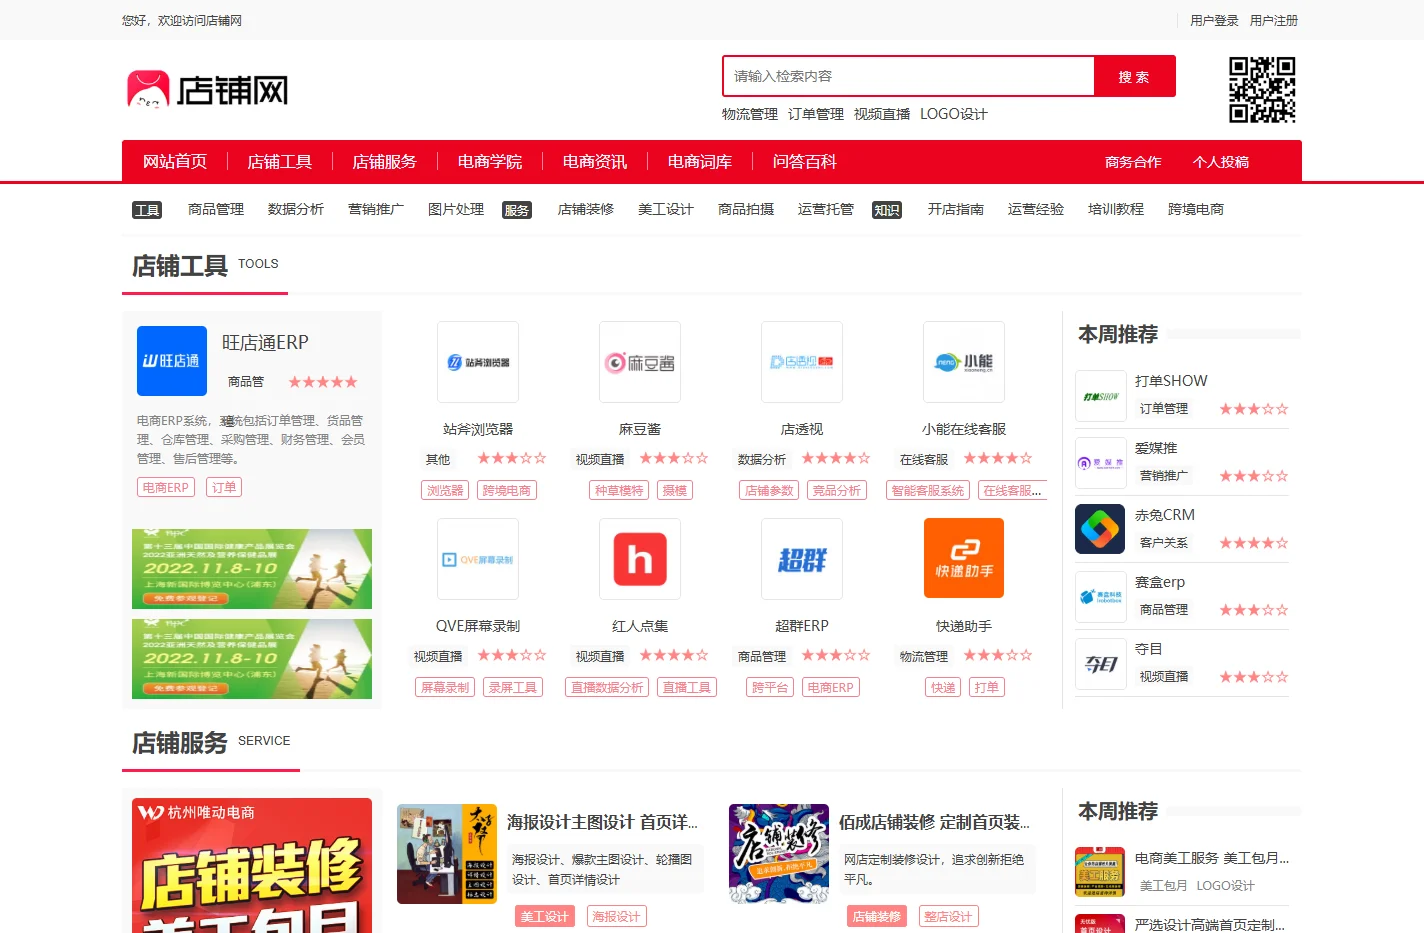The width and height of the screenshot is (1424, 933).
Task: Click the 订单管理 hot keyword below the search box
Action: click(x=816, y=114)
